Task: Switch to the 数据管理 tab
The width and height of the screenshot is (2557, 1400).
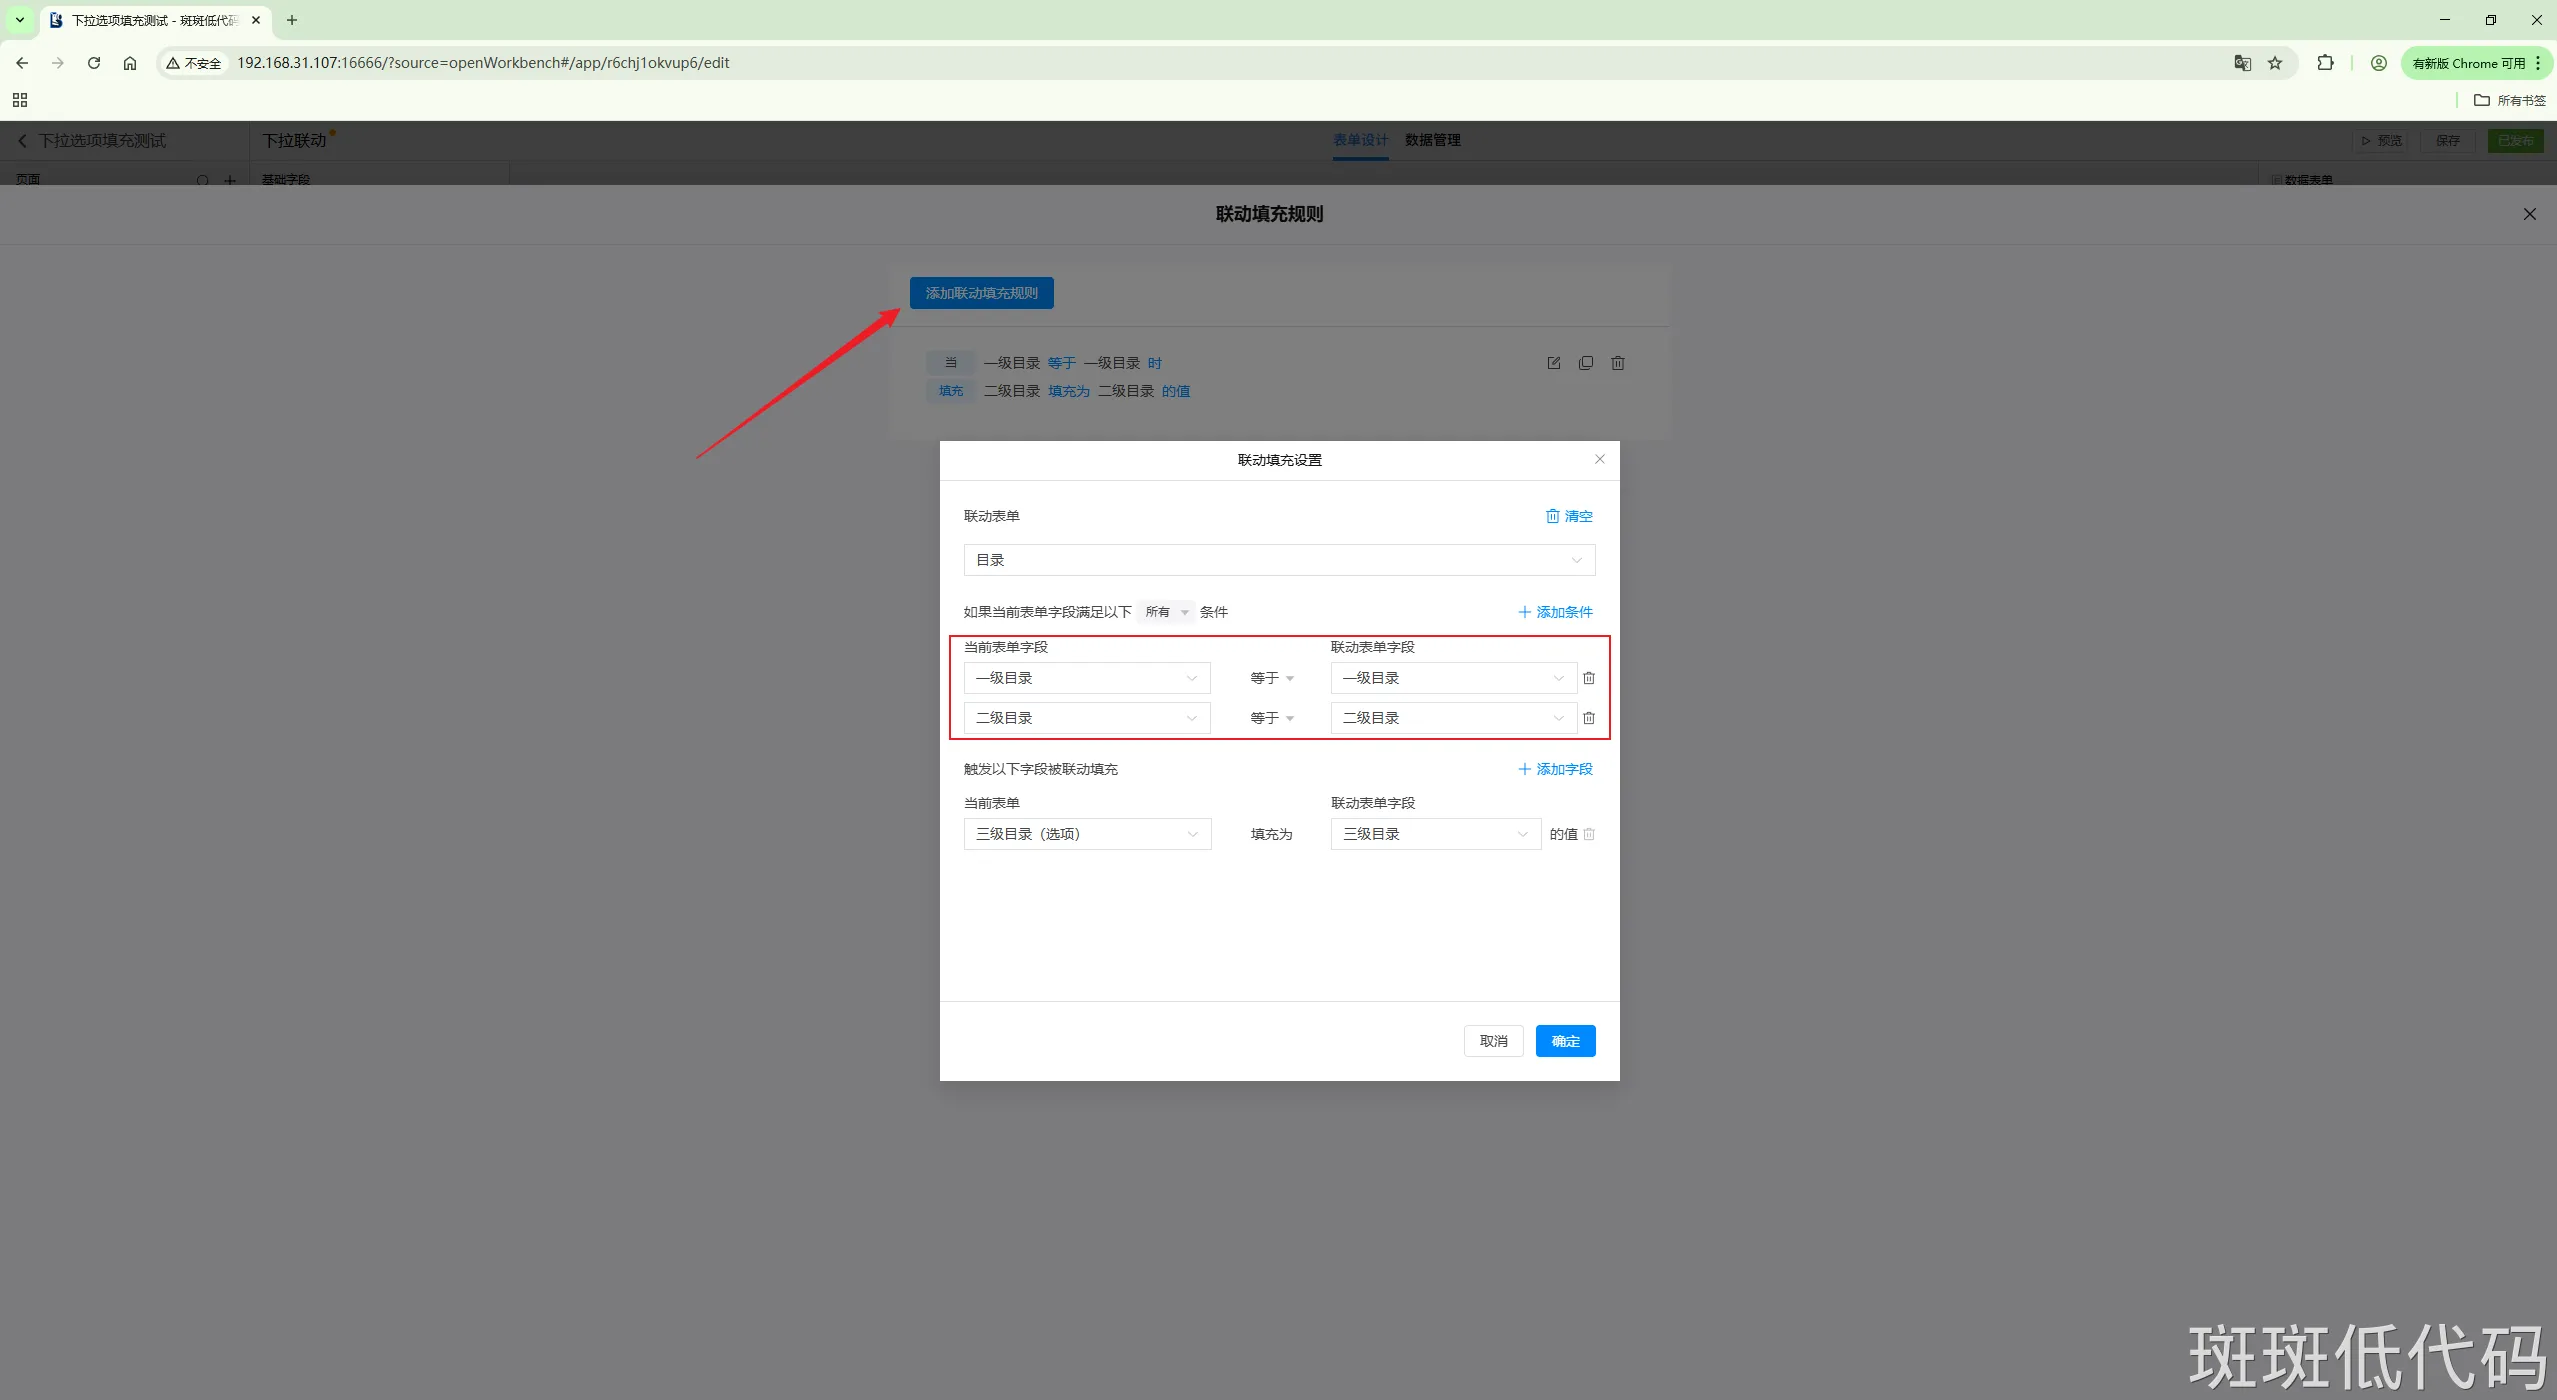Action: point(1432,140)
